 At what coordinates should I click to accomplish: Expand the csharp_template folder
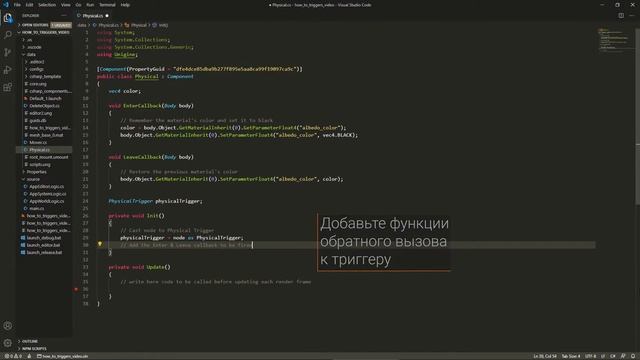coord(45,76)
